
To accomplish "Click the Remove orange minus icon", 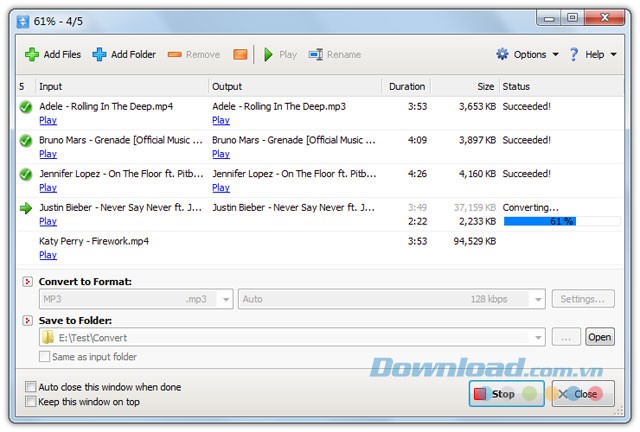I will (174, 54).
